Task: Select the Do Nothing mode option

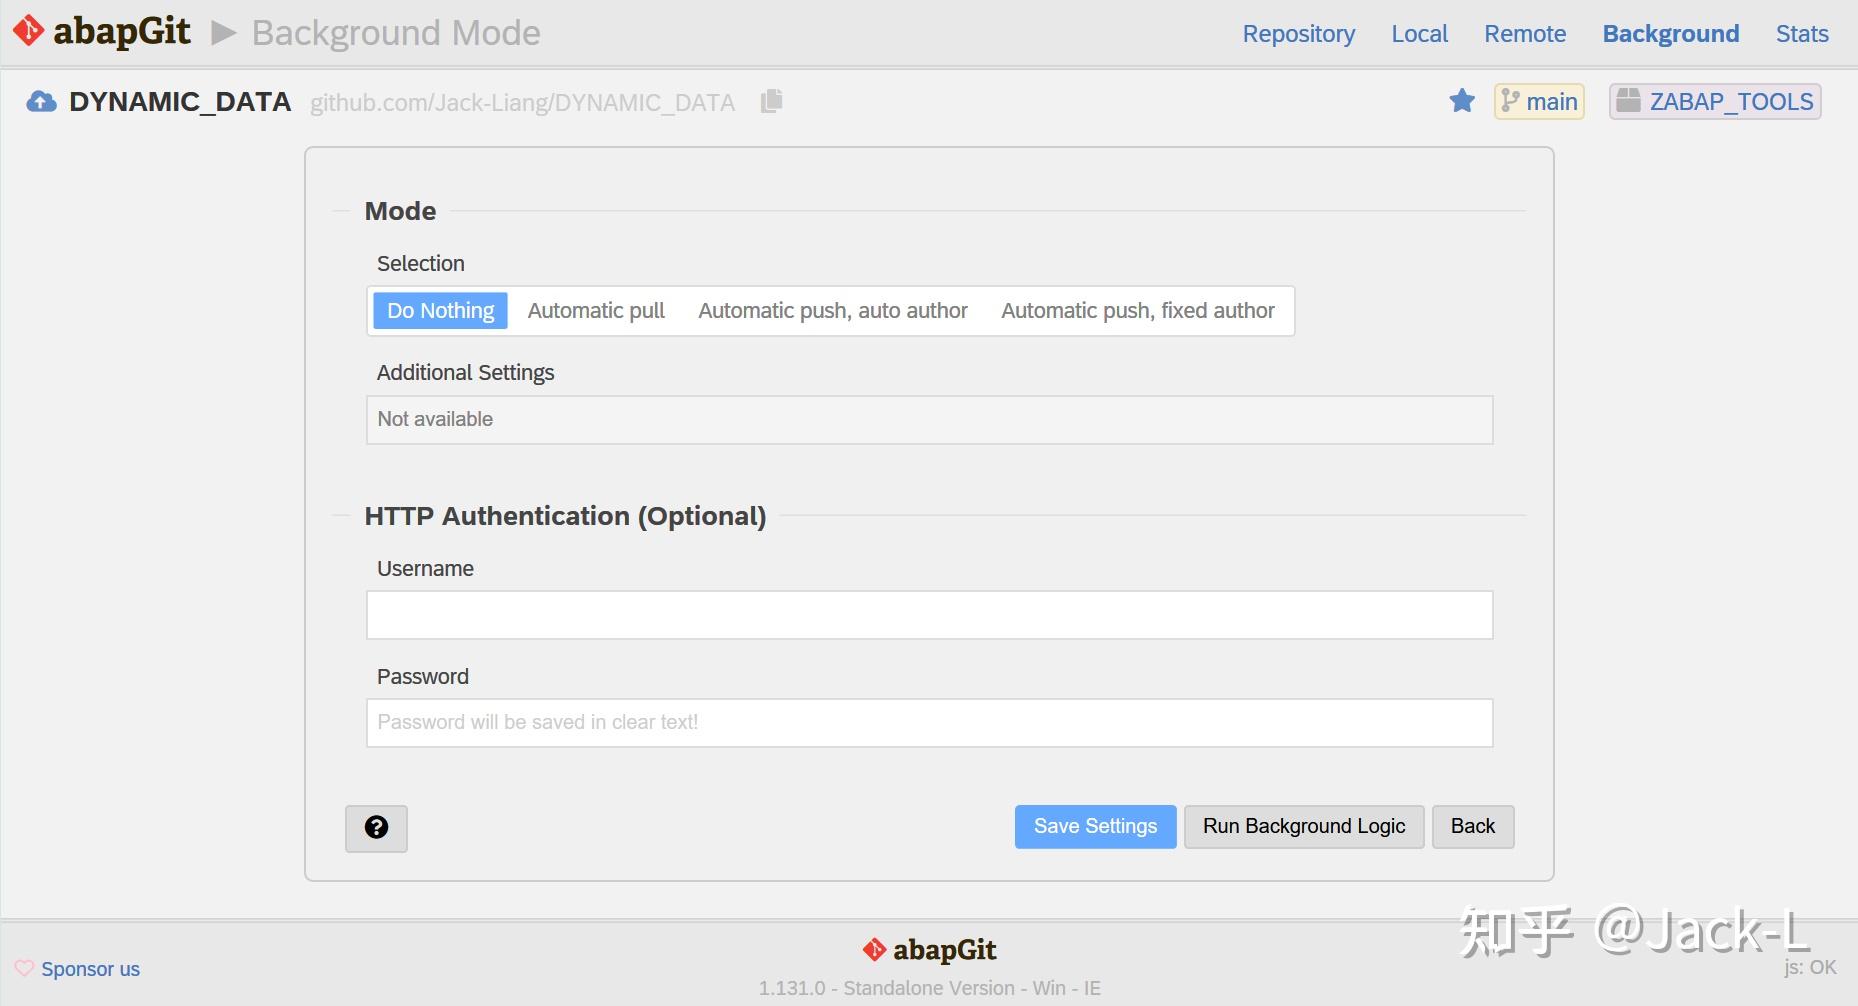Action: tap(440, 311)
